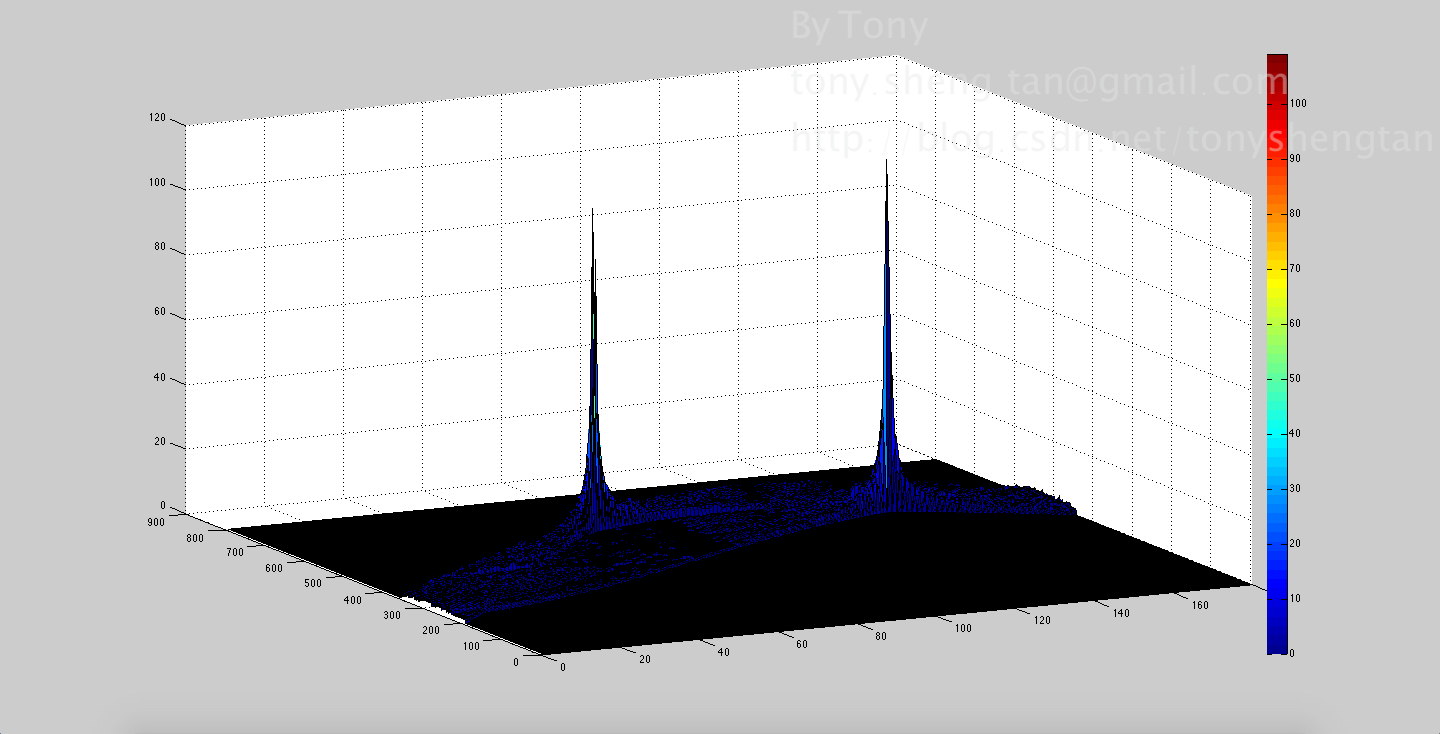The image size is (1440, 734).
Task: Click the white patch on the surface edge
Action: (432, 608)
